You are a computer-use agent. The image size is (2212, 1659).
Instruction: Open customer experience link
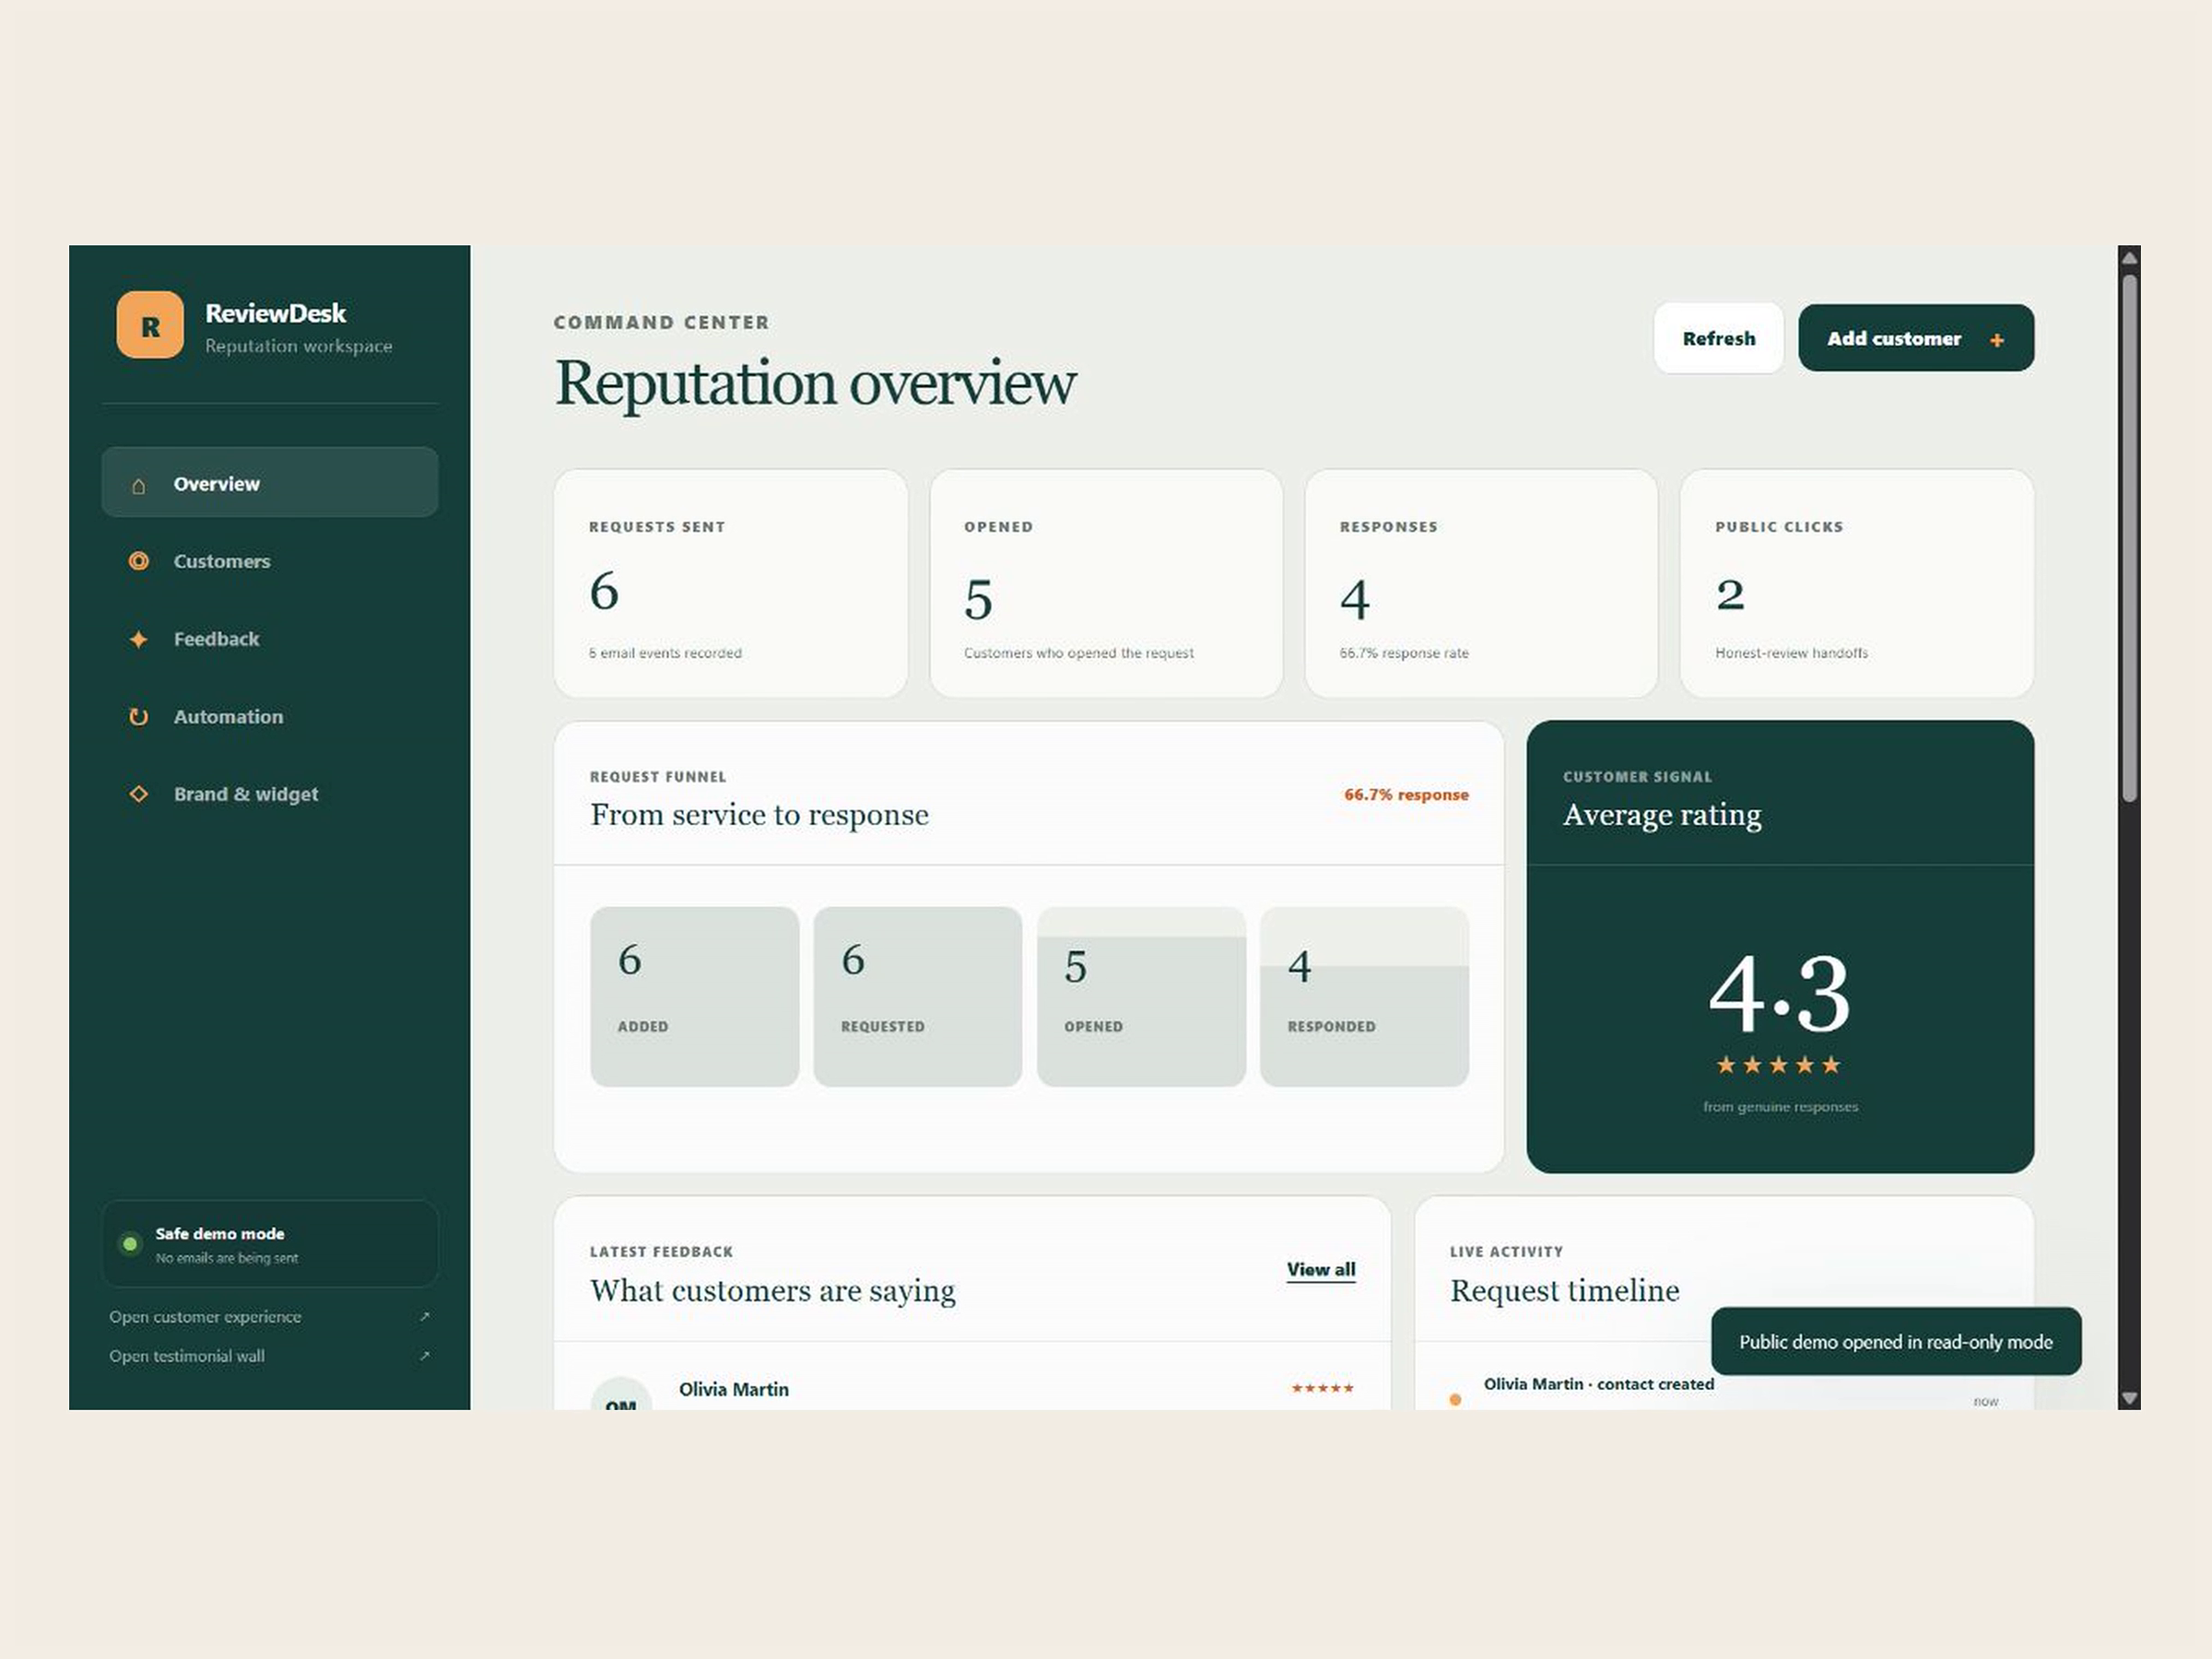[270, 1317]
